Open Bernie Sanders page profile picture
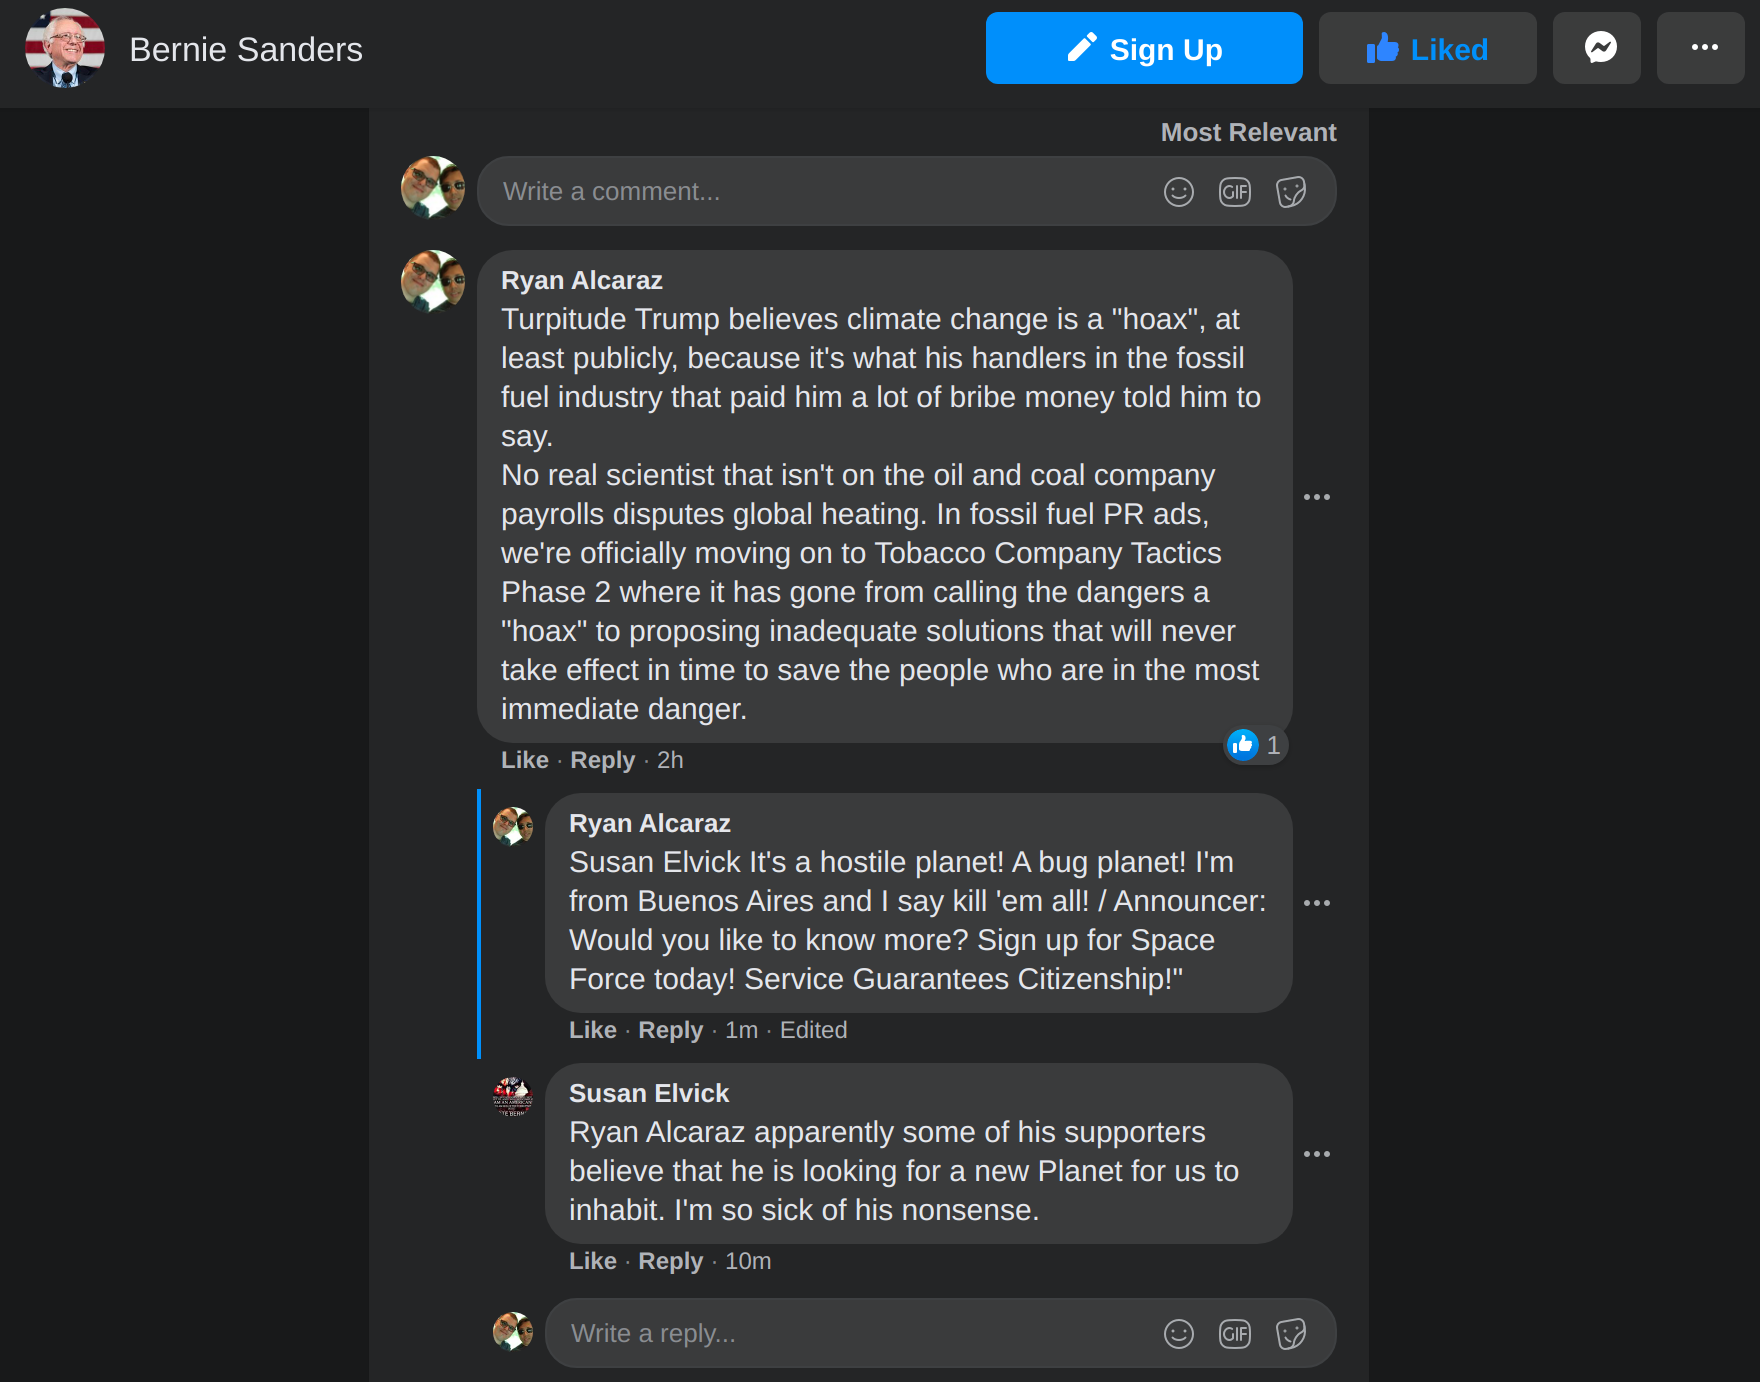The height and width of the screenshot is (1382, 1760). click(65, 48)
